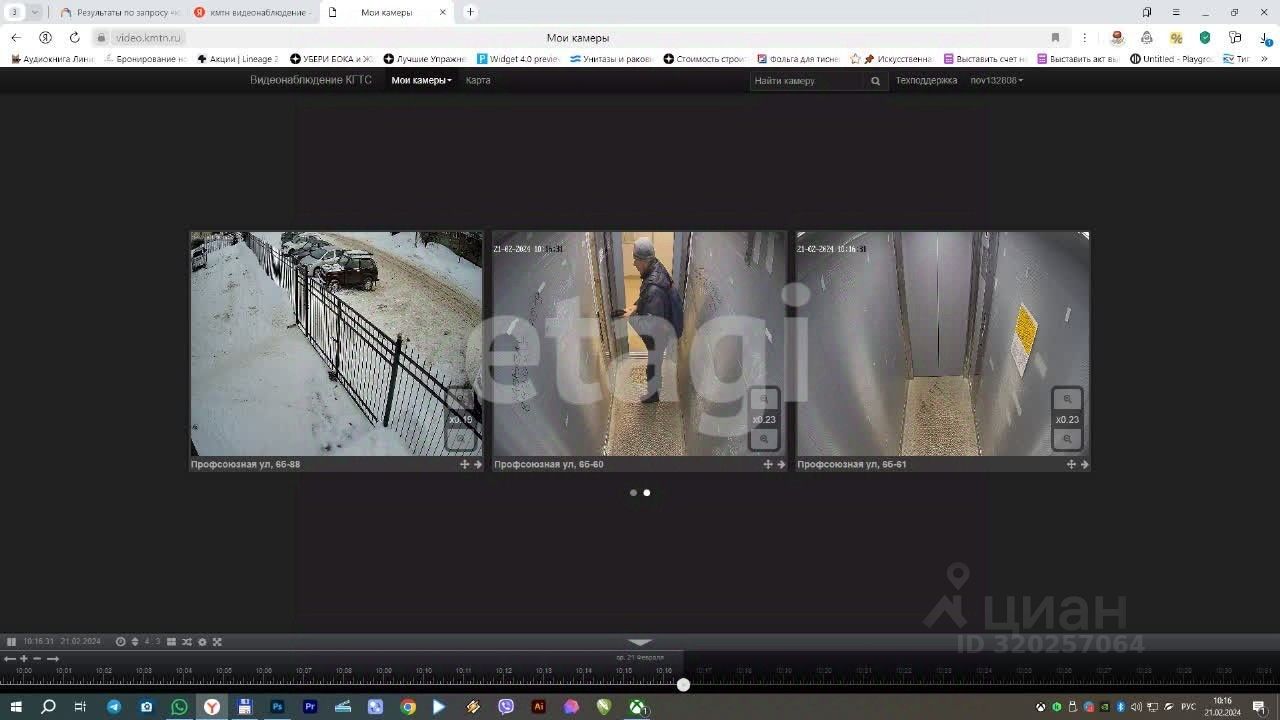Click the Найти камеру search field

pyautogui.click(x=807, y=81)
